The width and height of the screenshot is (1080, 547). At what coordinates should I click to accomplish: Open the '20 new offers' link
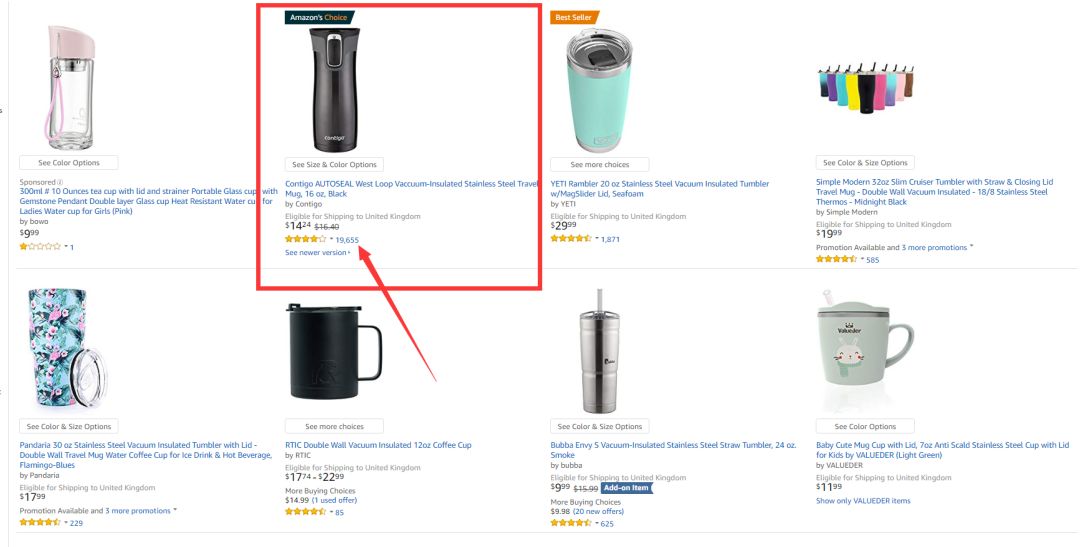(x=598, y=511)
